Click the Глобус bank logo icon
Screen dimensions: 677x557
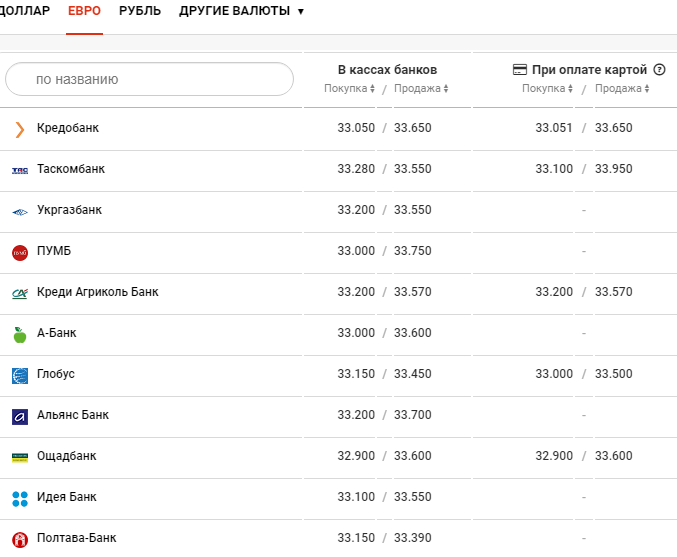pos(20,375)
